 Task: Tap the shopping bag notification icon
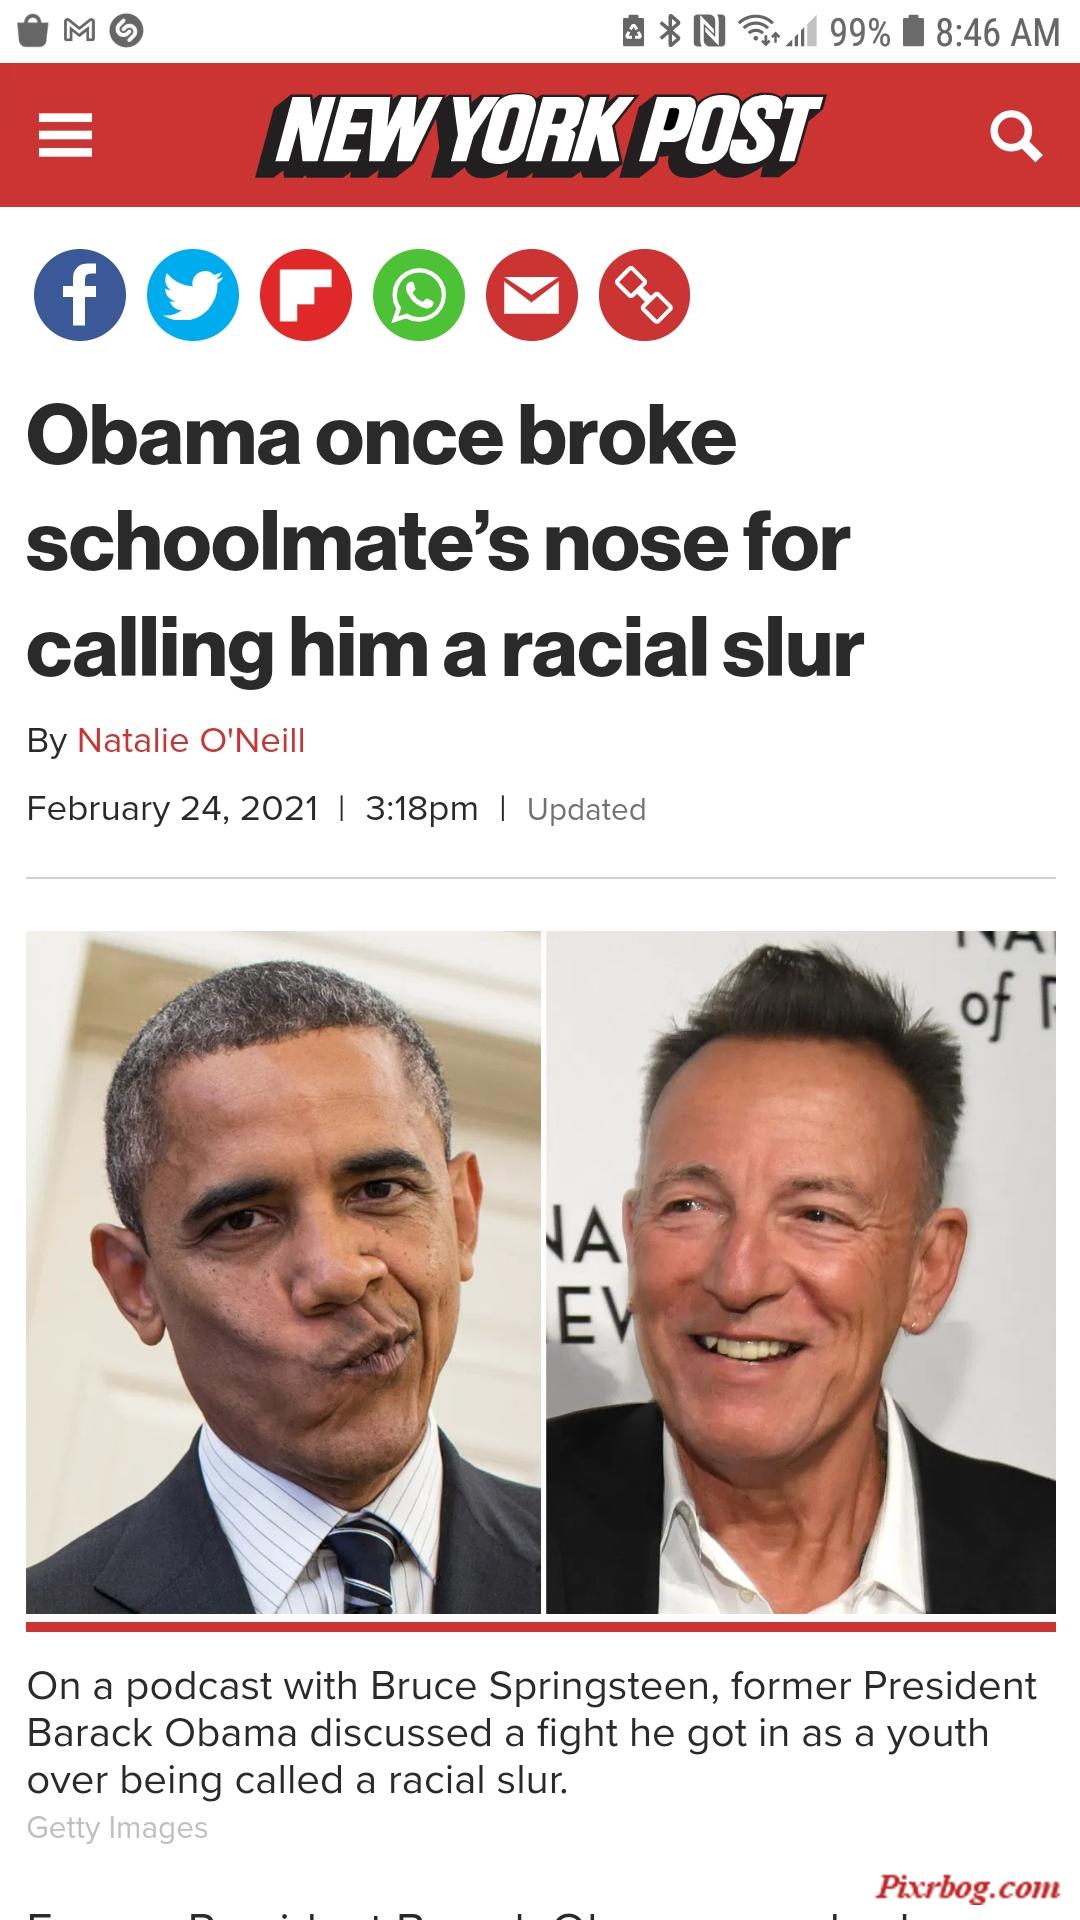pyautogui.click(x=33, y=32)
